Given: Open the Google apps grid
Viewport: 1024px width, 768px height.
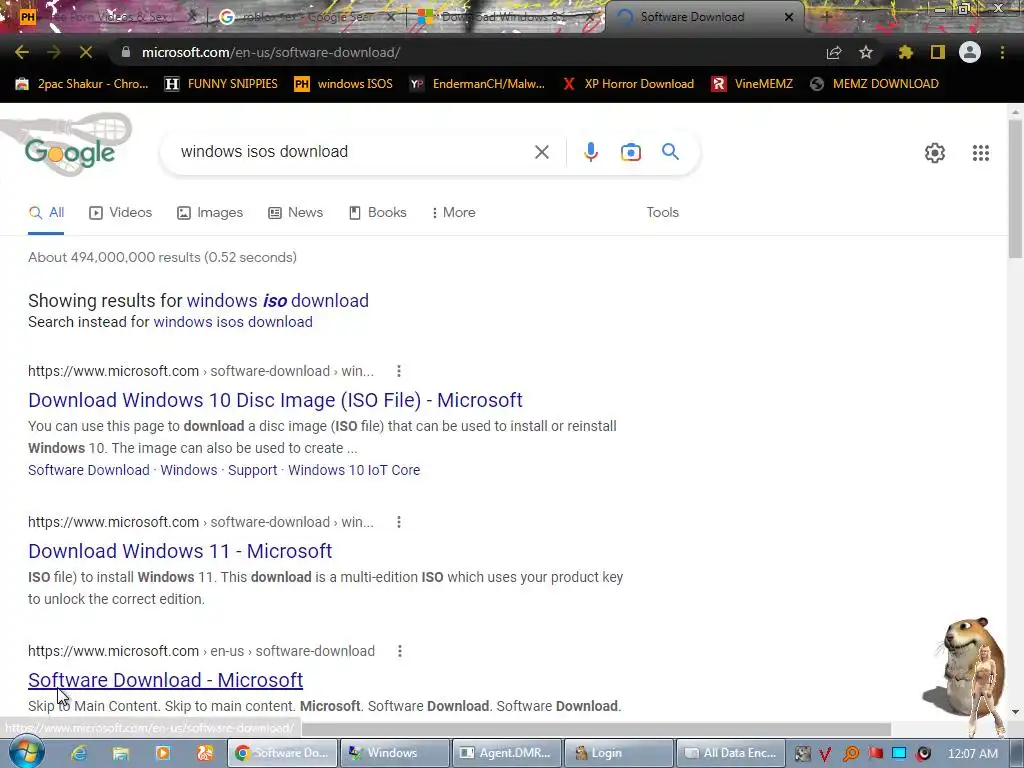Looking at the screenshot, I should 981,153.
